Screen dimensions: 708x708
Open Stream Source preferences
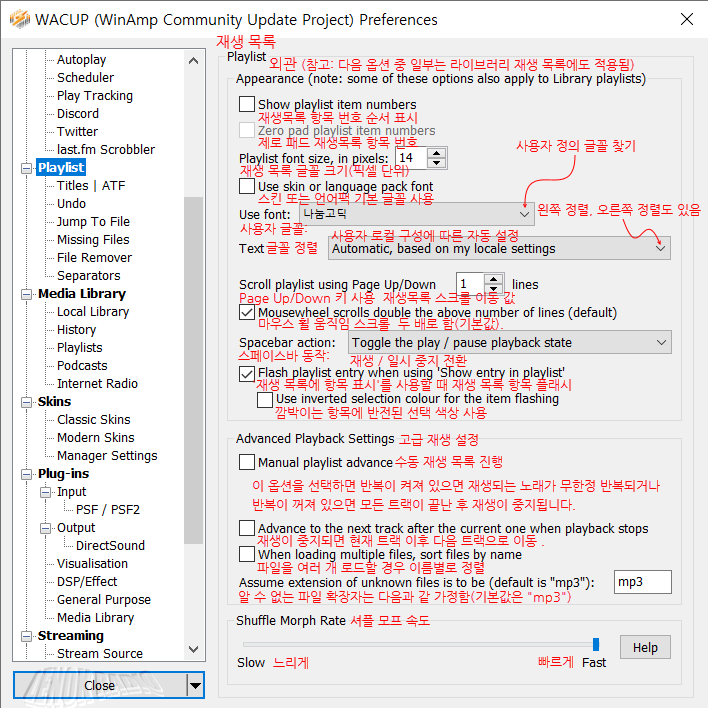100,653
